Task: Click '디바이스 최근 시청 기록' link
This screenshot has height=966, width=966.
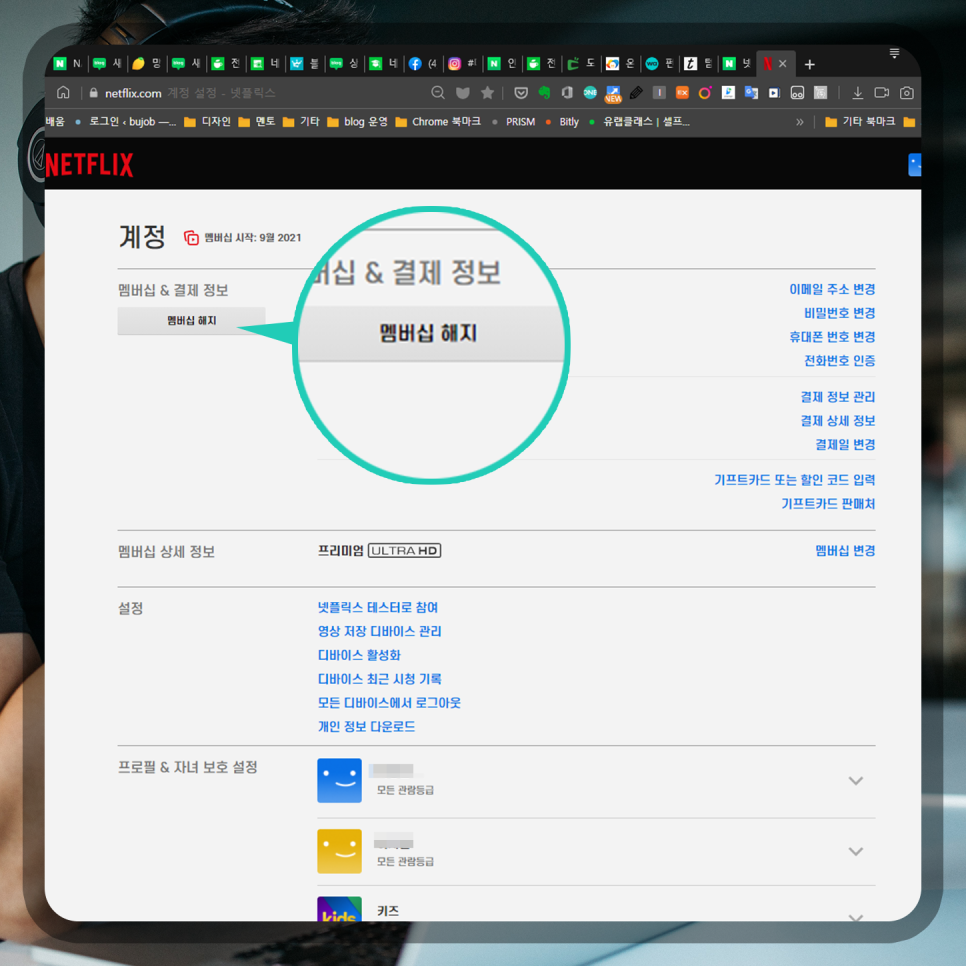Action: tap(380, 678)
